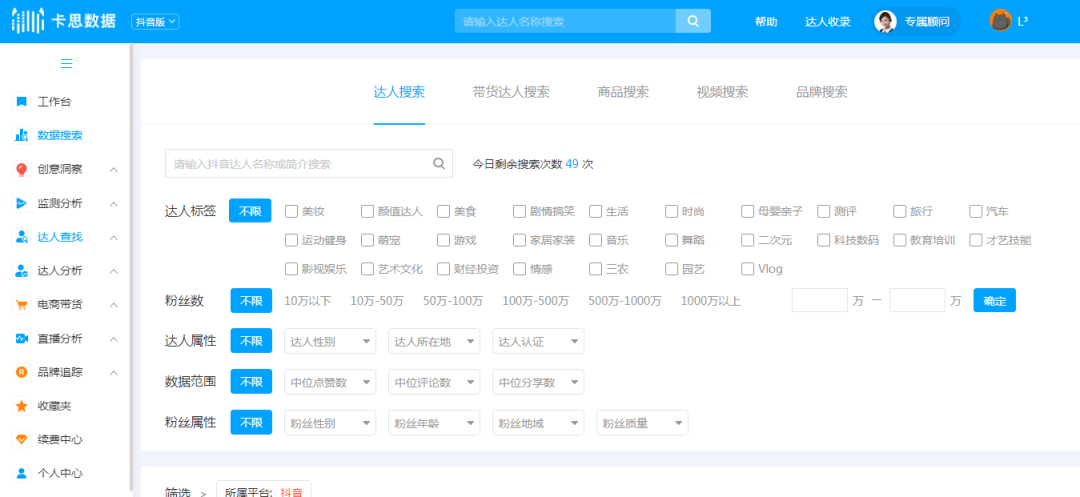Toggle the 电商带货 sidebar chevron
Screen dimensions: 1080x497
tap(114, 305)
